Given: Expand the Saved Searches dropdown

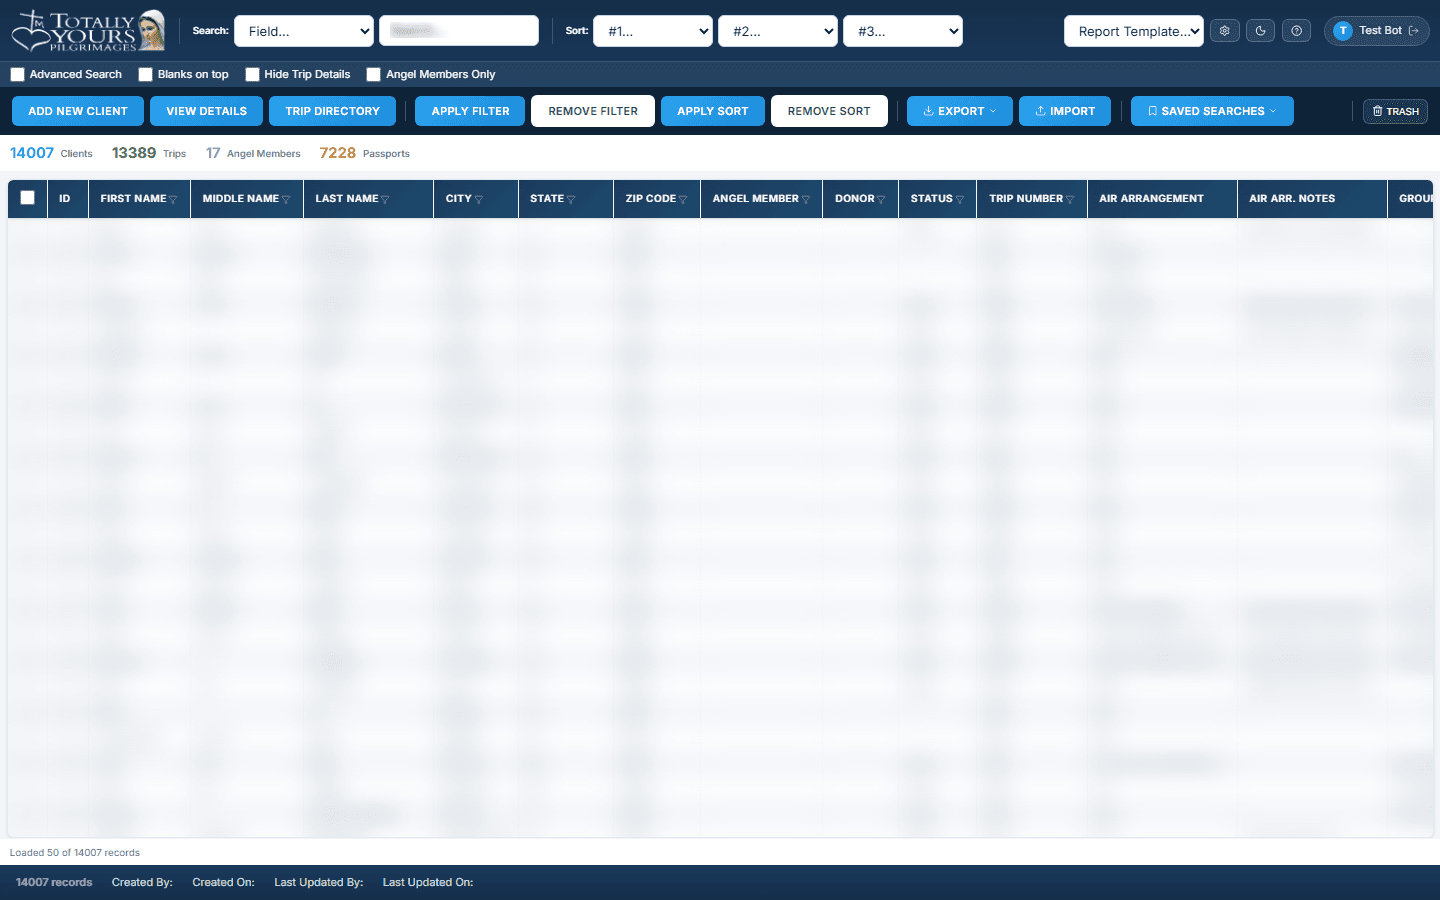Looking at the screenshot, I should (x=1212, y=111).
